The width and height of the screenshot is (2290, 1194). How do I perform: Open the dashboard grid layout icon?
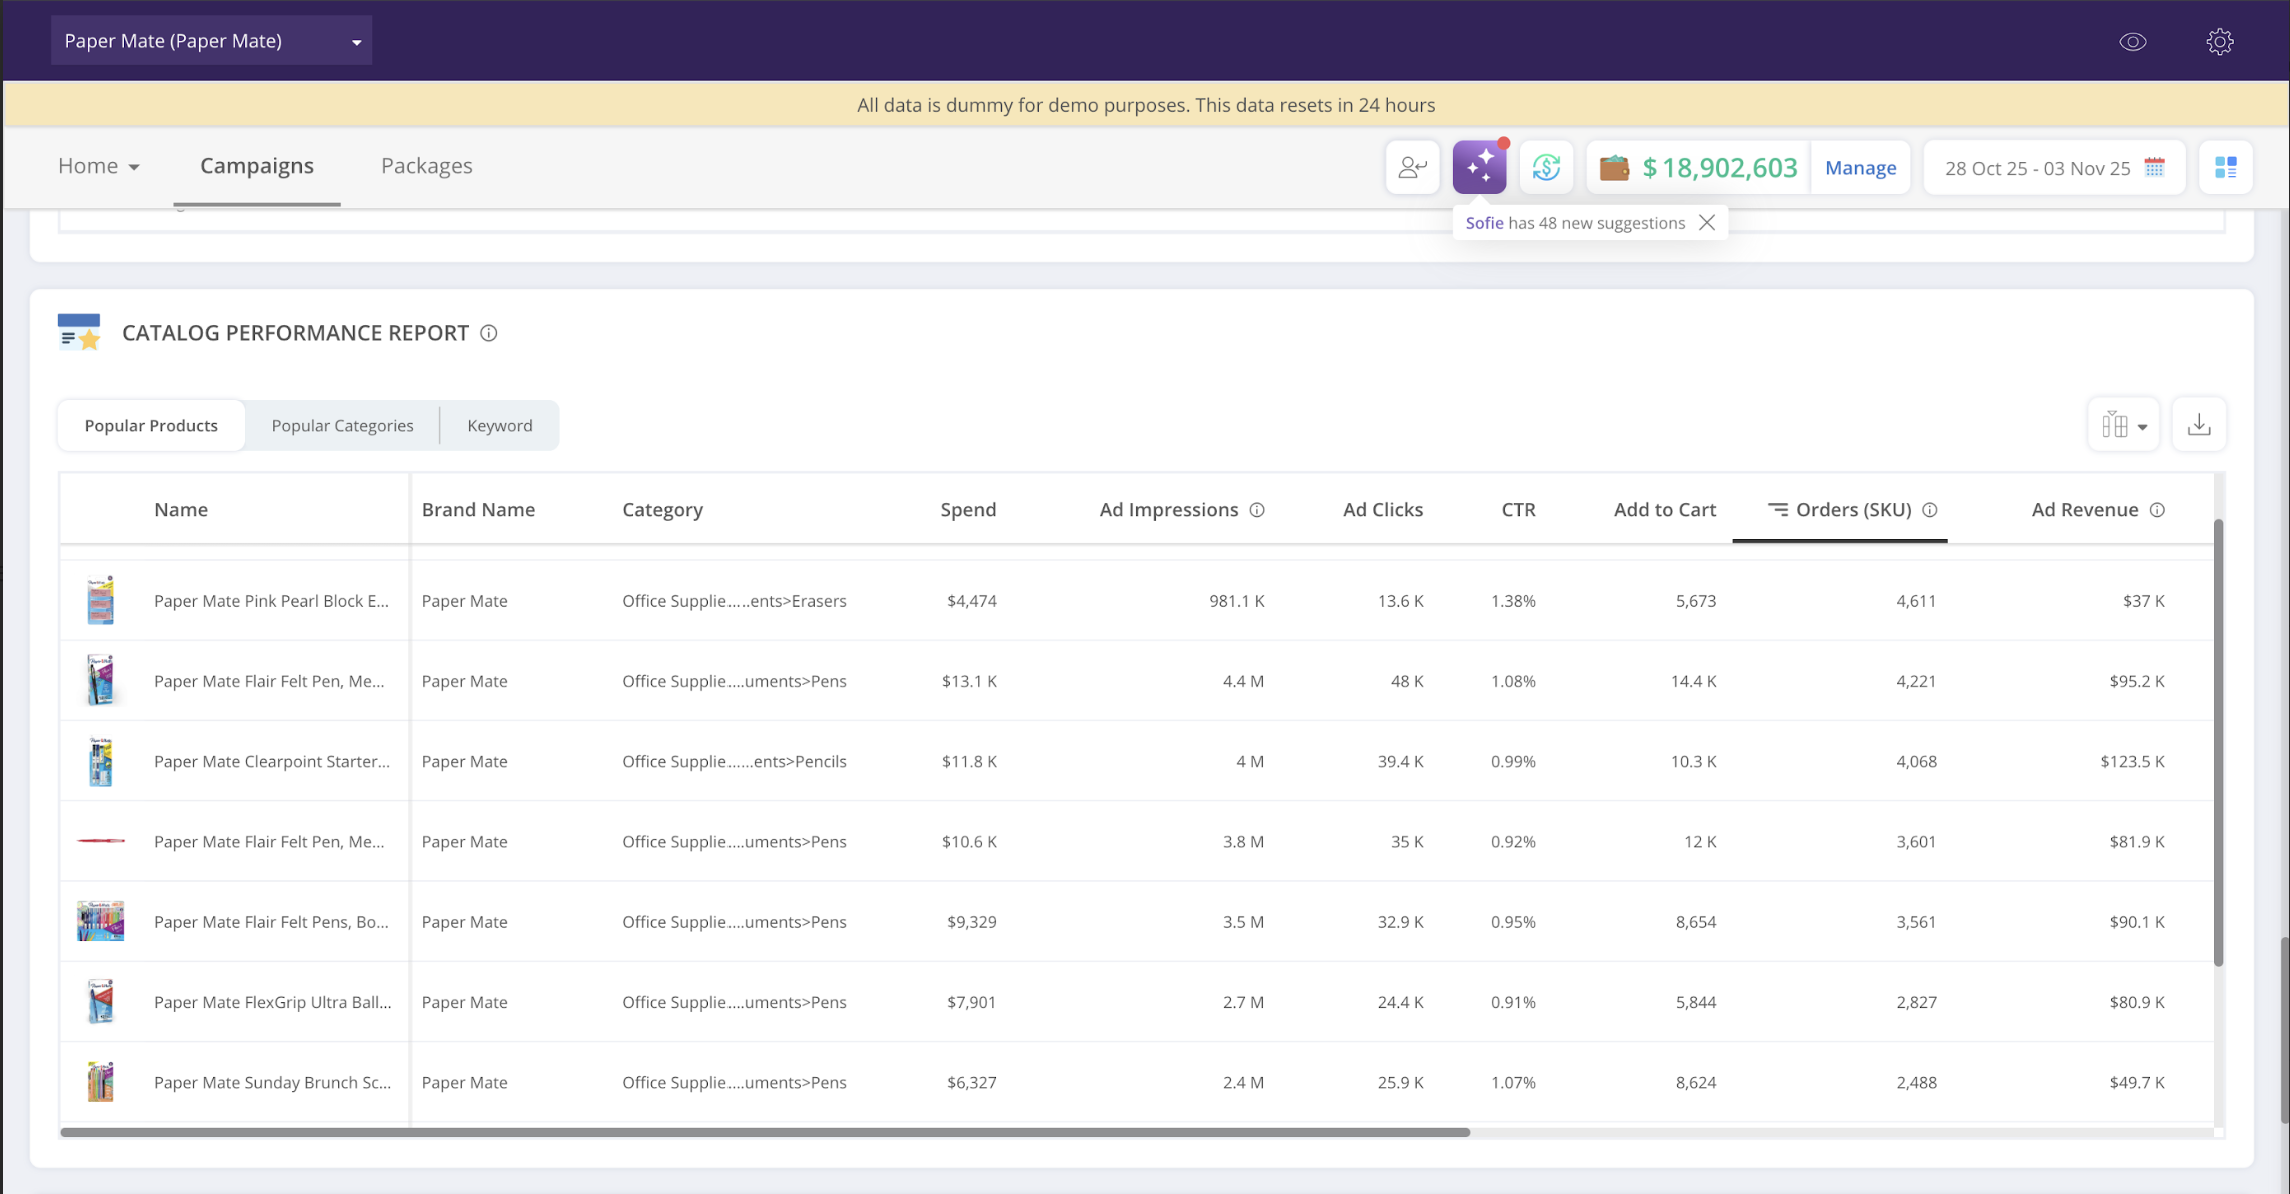[x=2225, y=167]
